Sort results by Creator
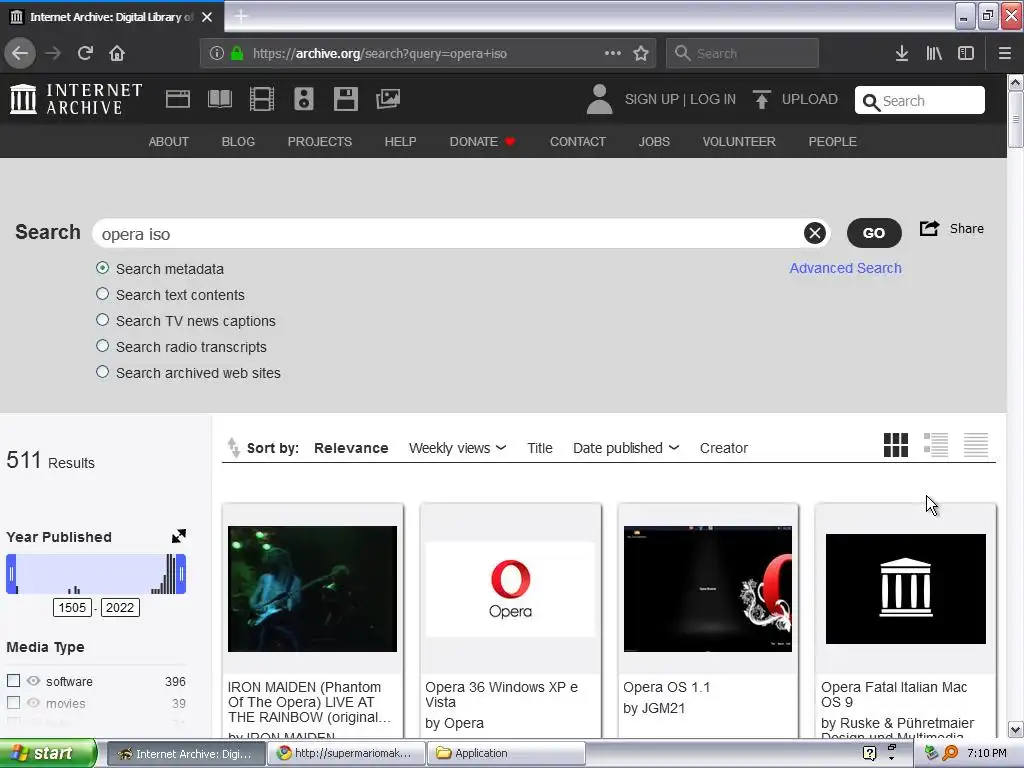 724,448
